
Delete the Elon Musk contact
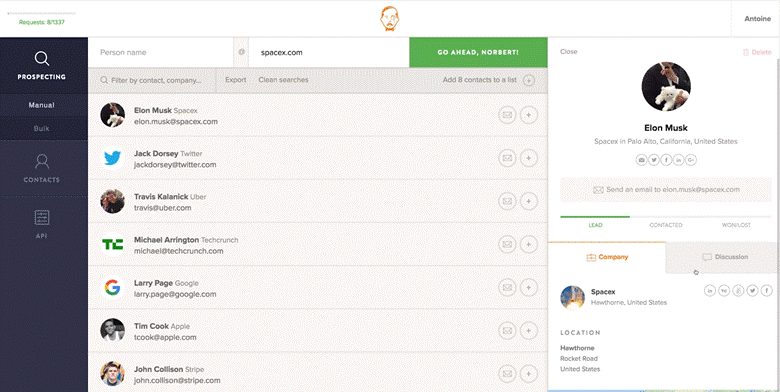[757, 52]
